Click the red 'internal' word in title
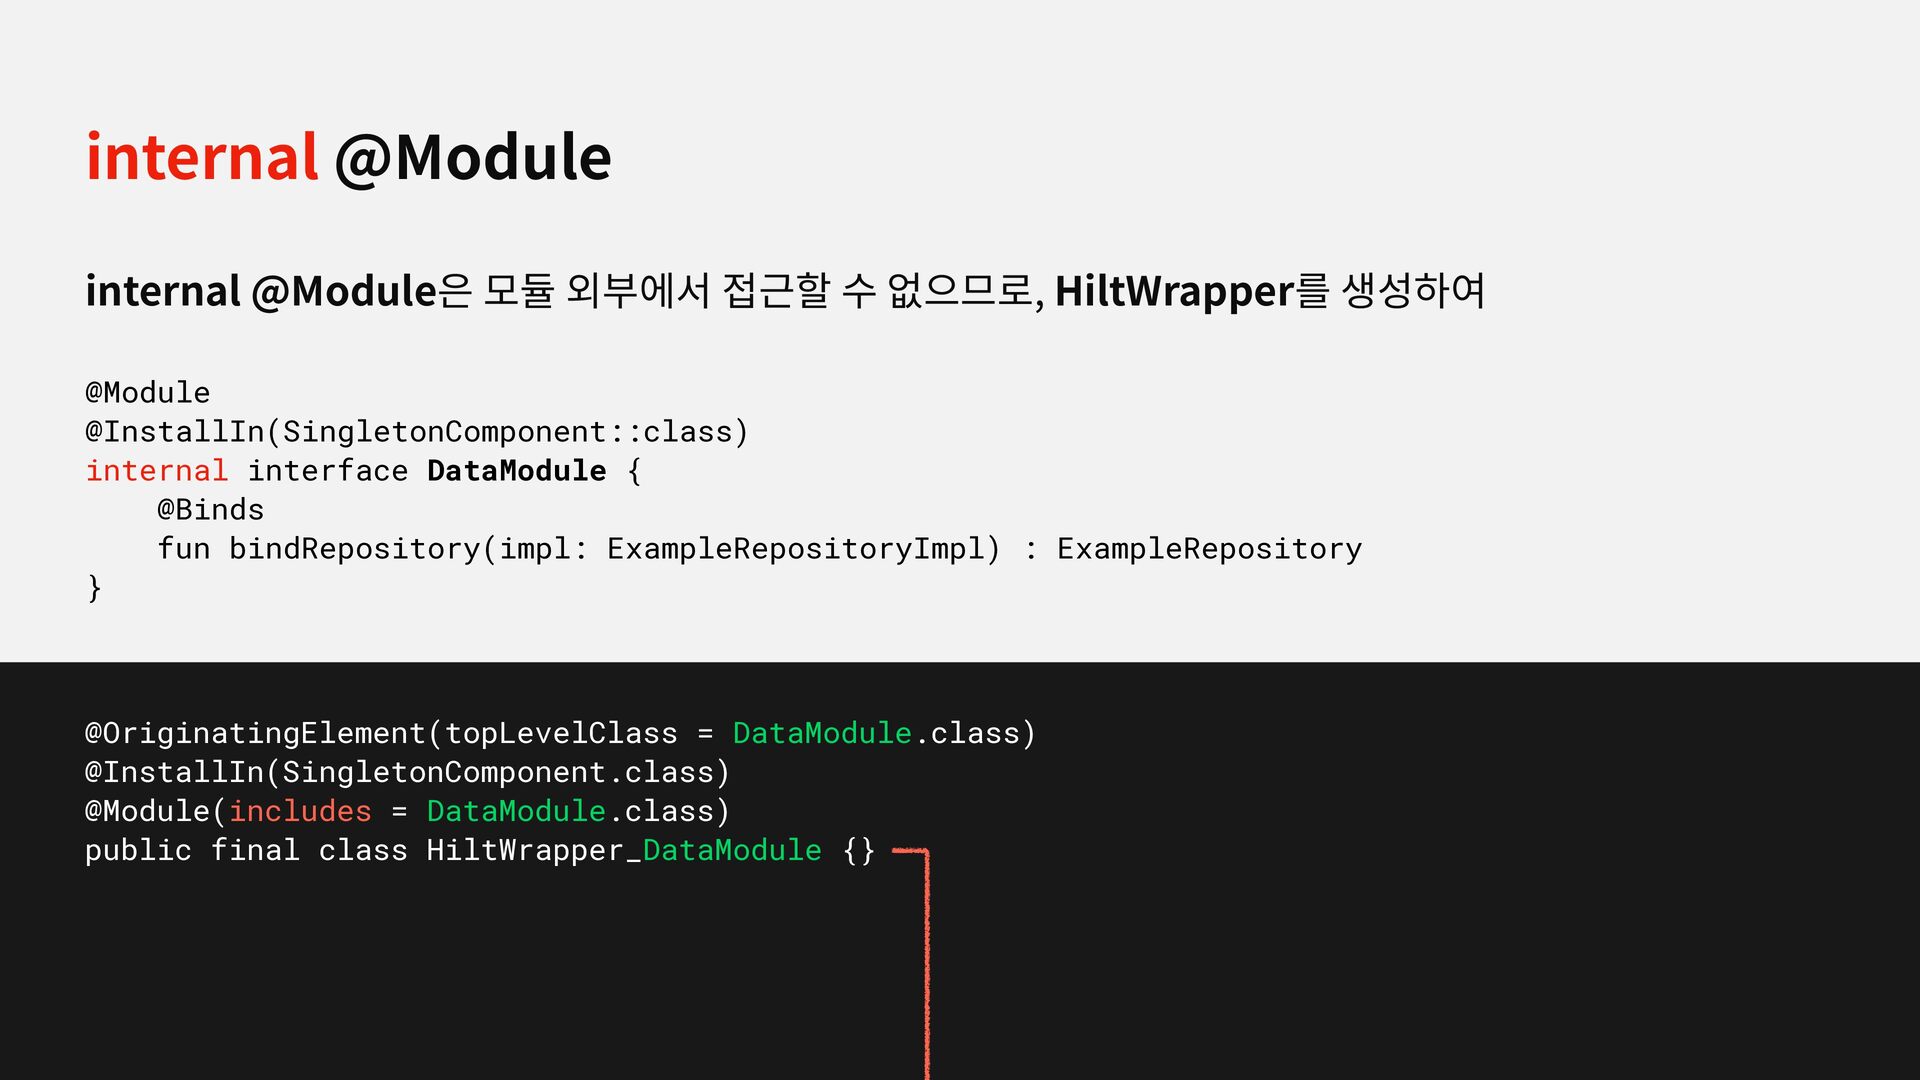 tap(202, 158)
